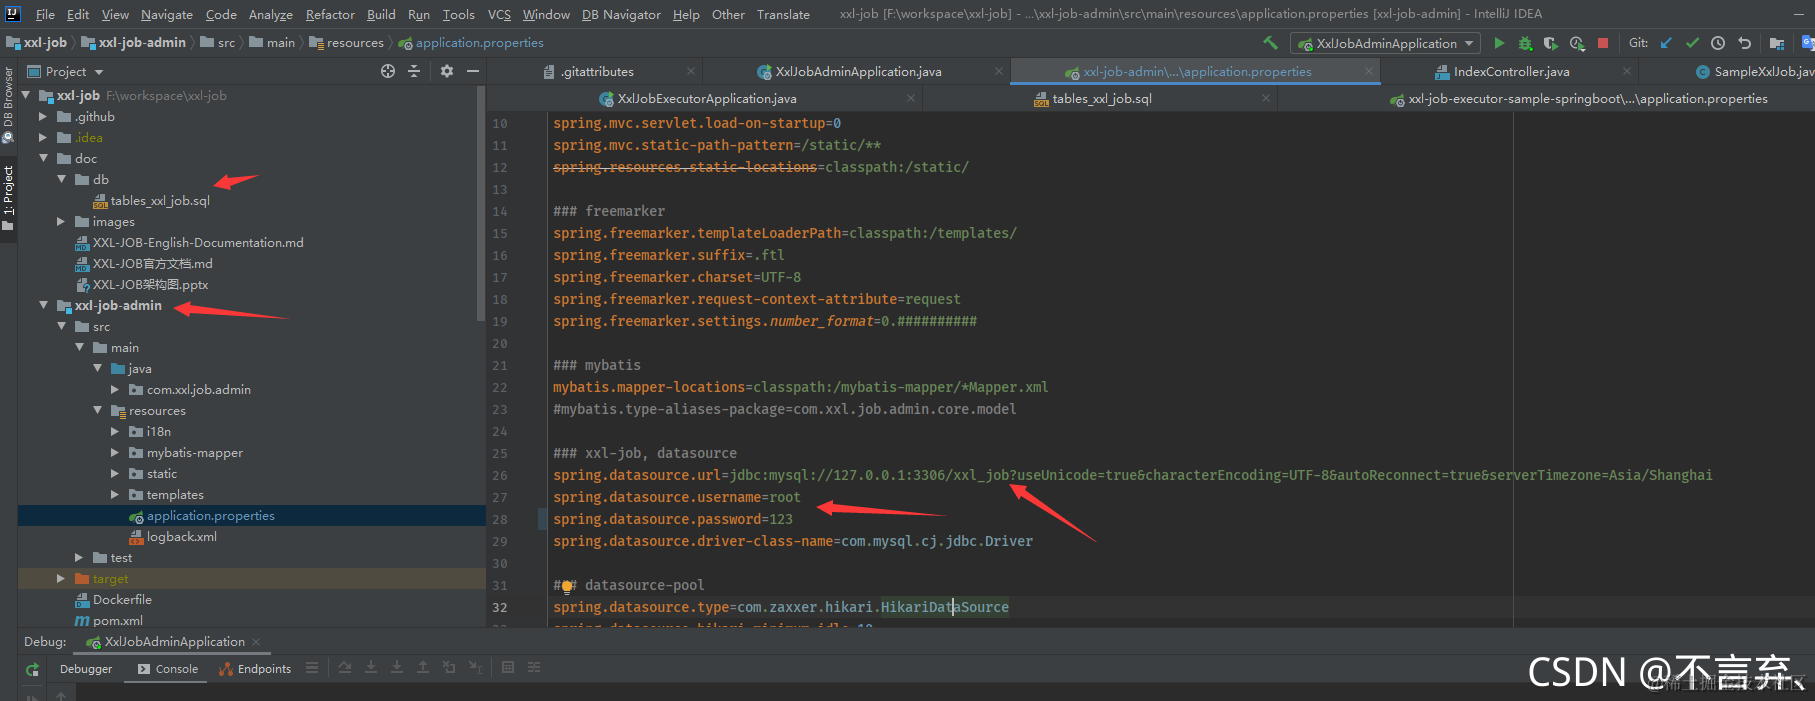
Task: Start debugging with the green bug icon
Action: [1525, 43]
